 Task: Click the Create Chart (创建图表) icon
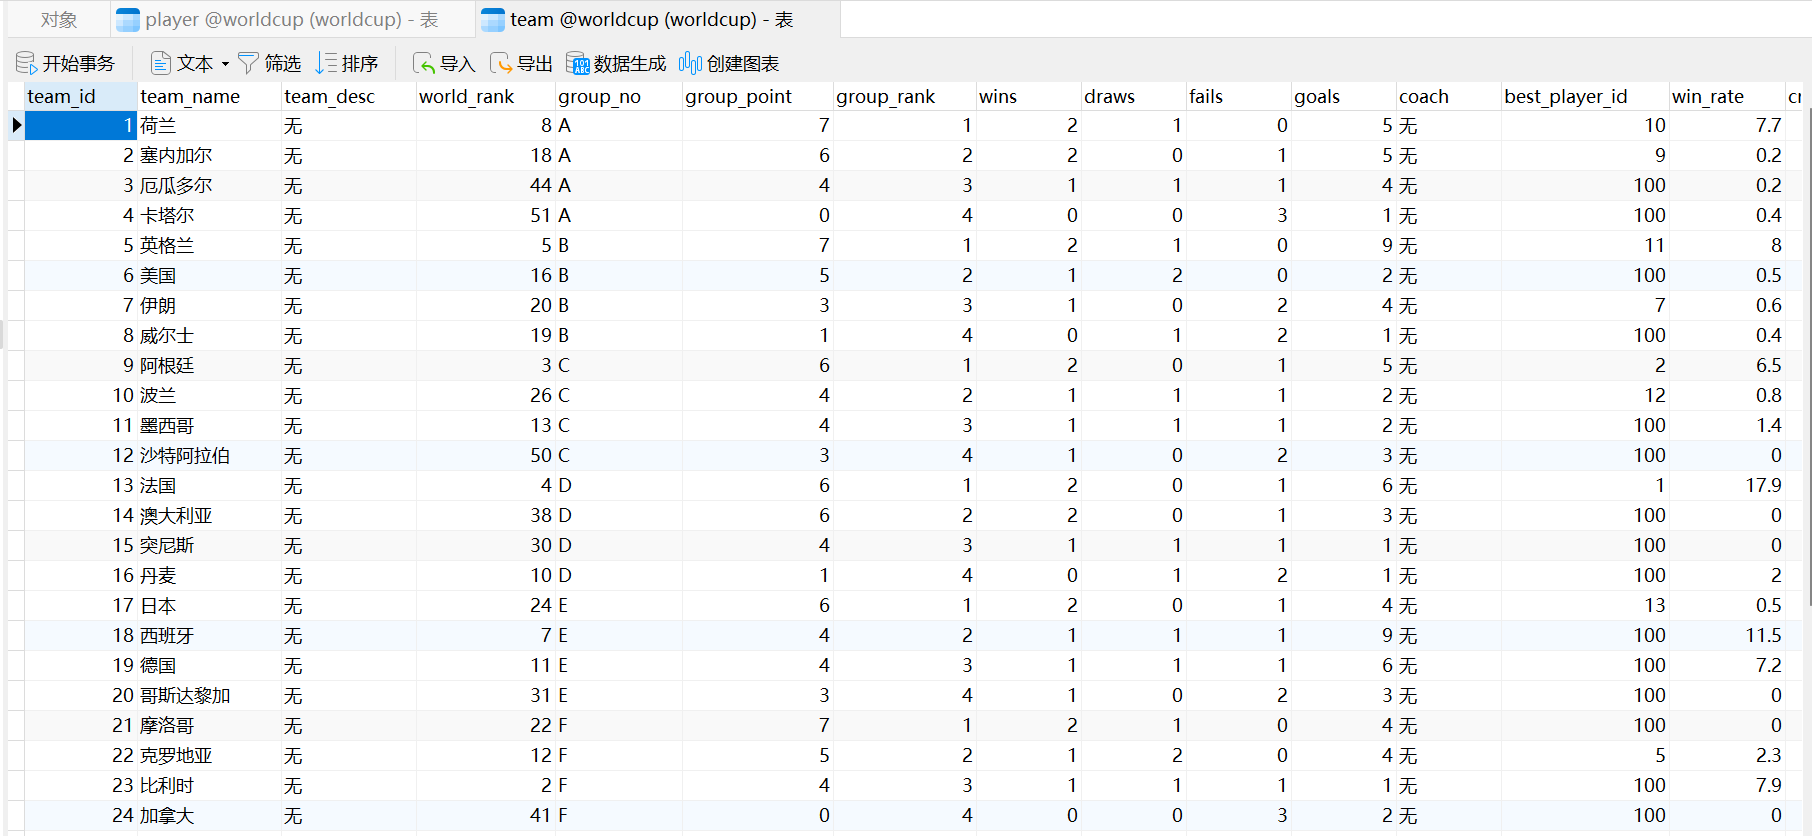coord(690,63)
